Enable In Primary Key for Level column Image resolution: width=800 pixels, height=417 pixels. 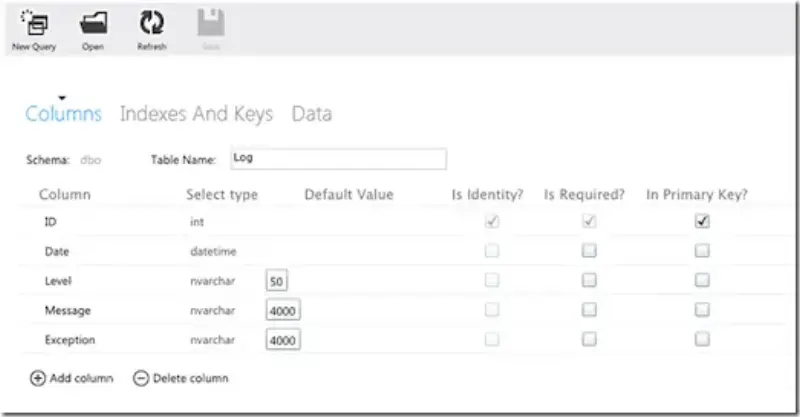(x=702, y=281)
